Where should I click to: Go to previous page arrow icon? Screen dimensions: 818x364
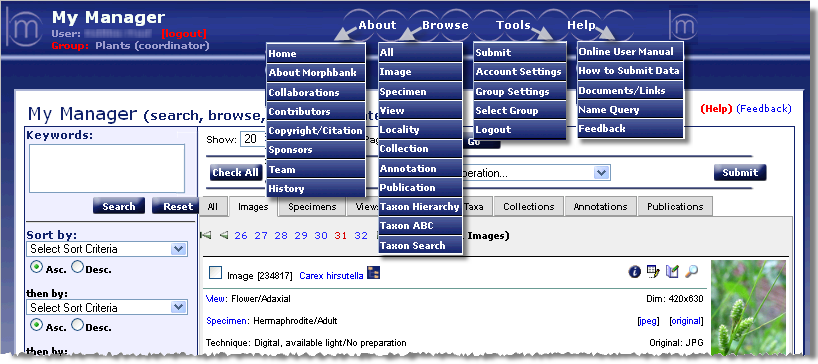224,236
